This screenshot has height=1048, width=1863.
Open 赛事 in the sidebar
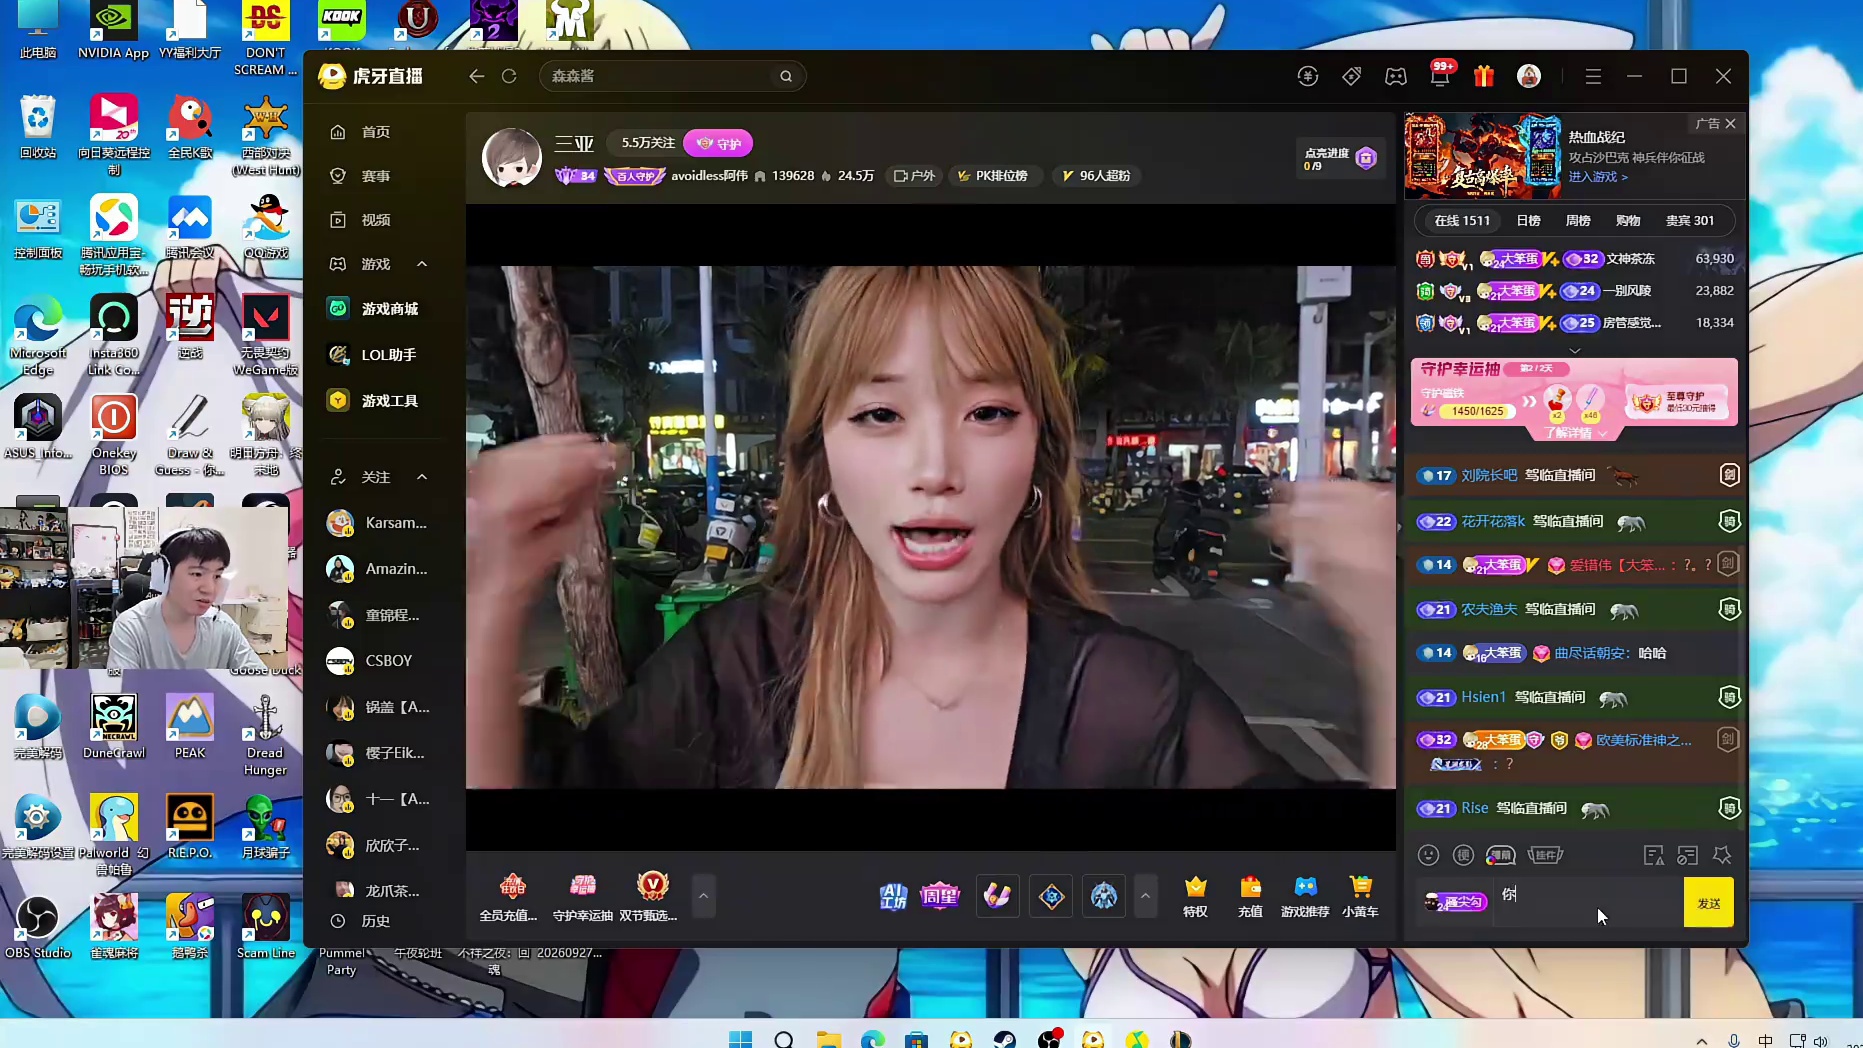[x=376, y=176]
